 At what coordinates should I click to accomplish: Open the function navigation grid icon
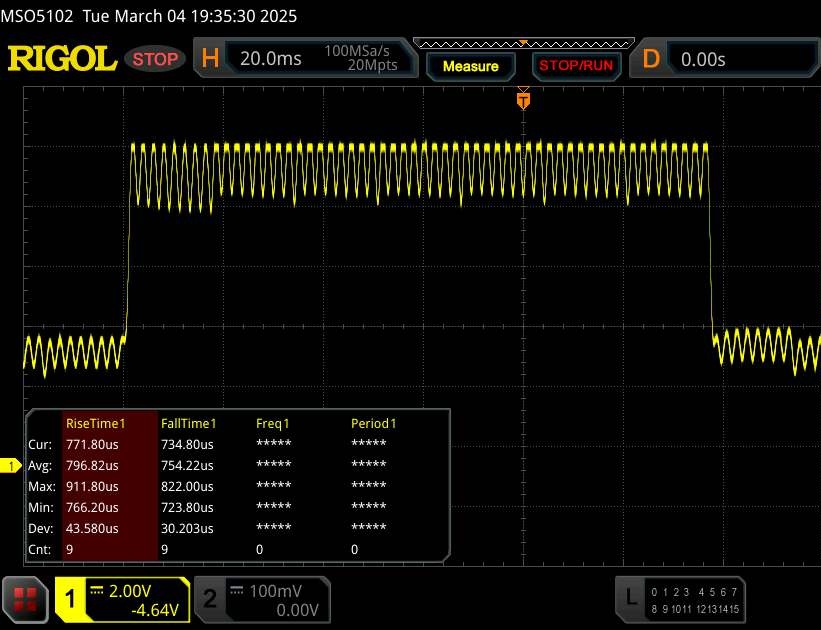pos(25,599)
